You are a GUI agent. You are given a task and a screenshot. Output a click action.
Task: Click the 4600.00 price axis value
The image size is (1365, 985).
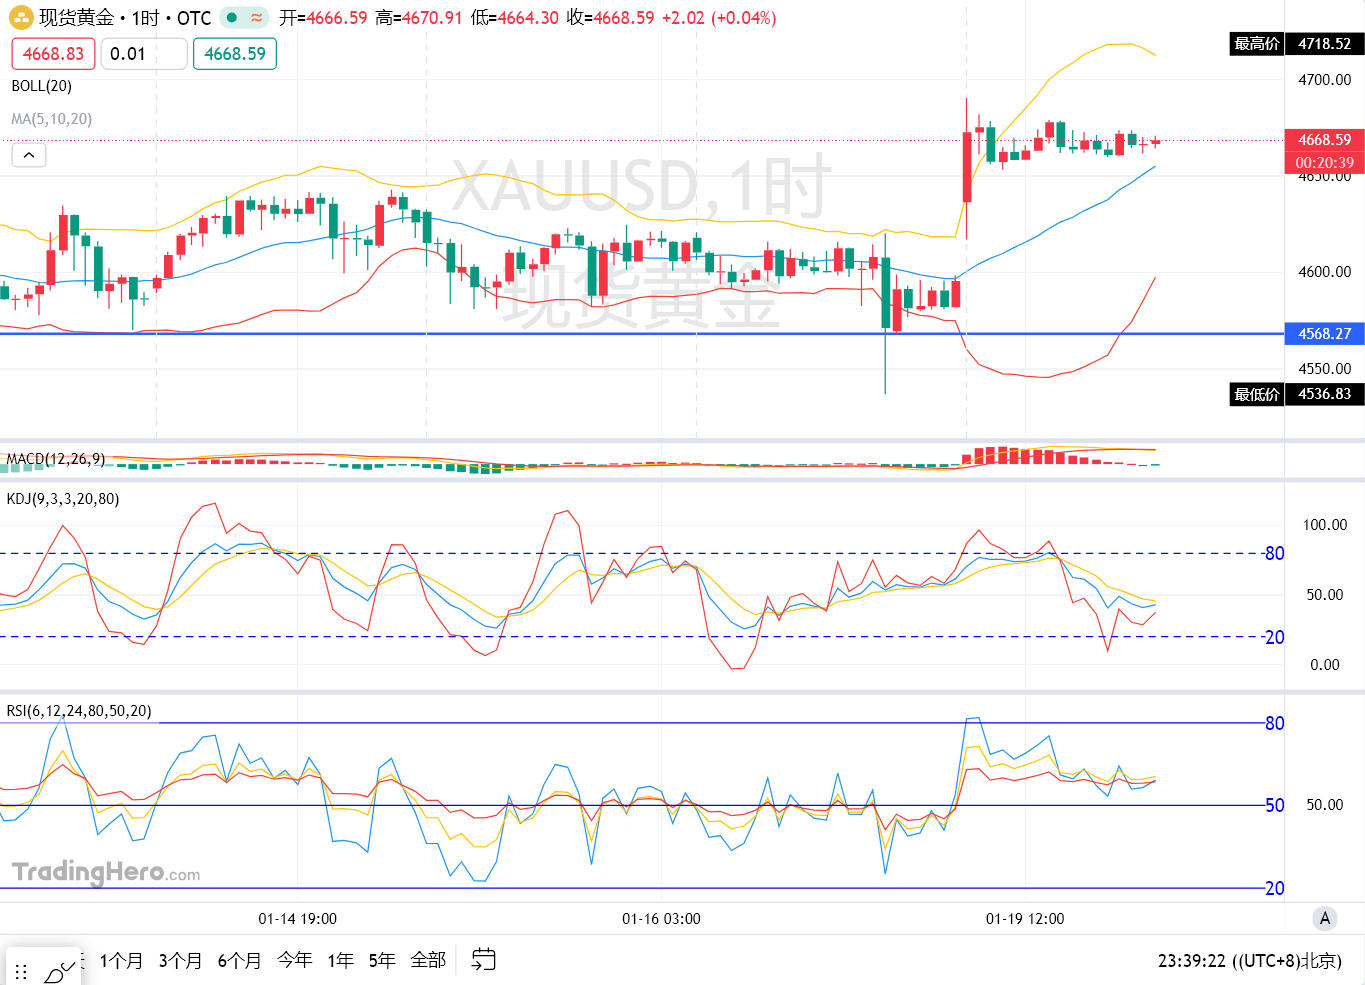click(x=1325, y=272)
